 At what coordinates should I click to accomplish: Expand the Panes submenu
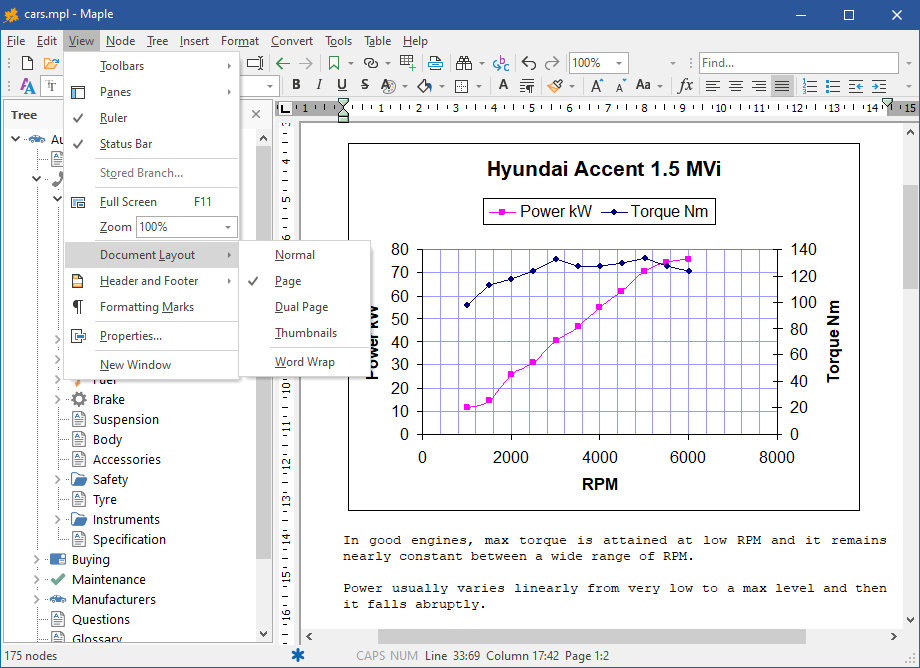(x=151, y=92)
